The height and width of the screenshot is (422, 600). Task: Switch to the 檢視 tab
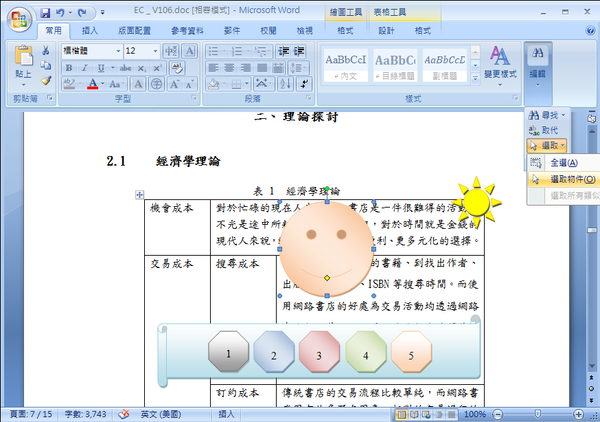[x=305, y=31]
